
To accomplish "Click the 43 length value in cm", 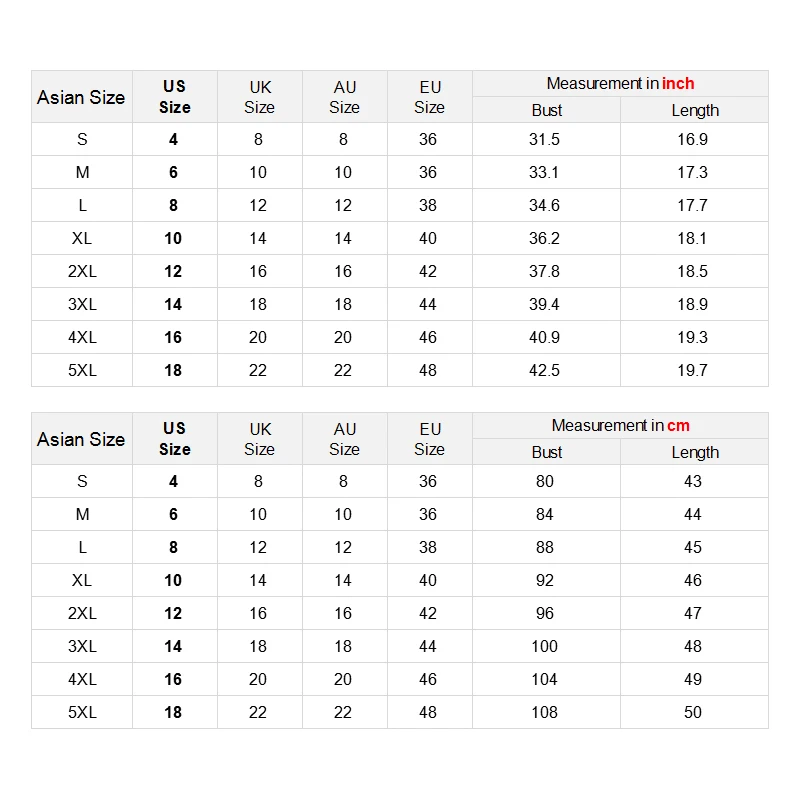I will 692,481.
